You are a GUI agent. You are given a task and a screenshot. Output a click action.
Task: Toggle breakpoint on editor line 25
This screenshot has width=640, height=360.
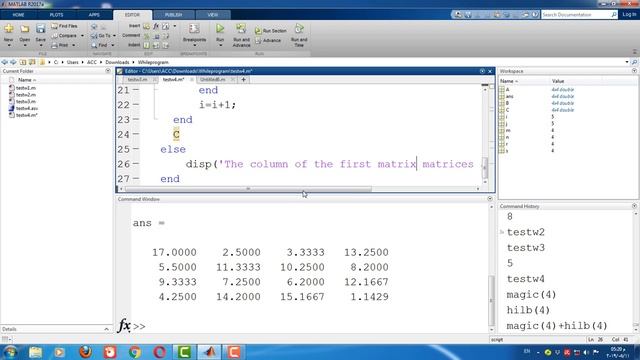(136, 149)
